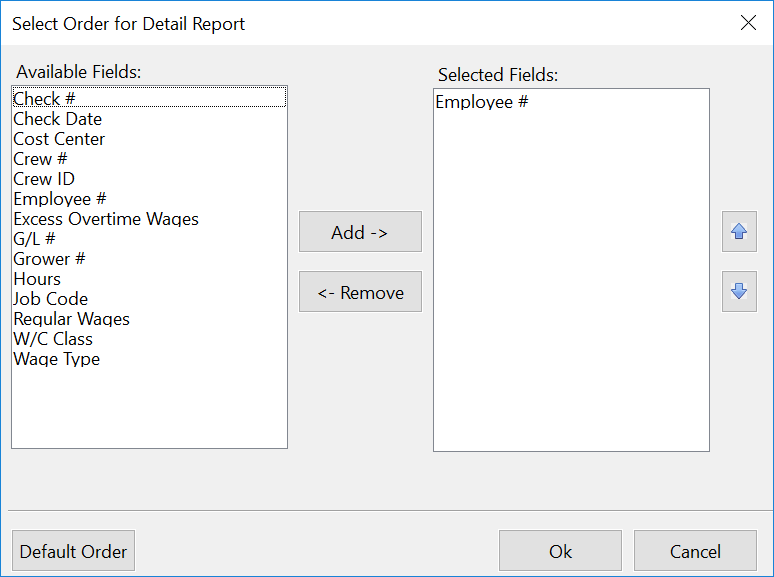The image size is (774, 577).
Task: Select Employee # in Selected Fields list
Action: coord(481,102)
